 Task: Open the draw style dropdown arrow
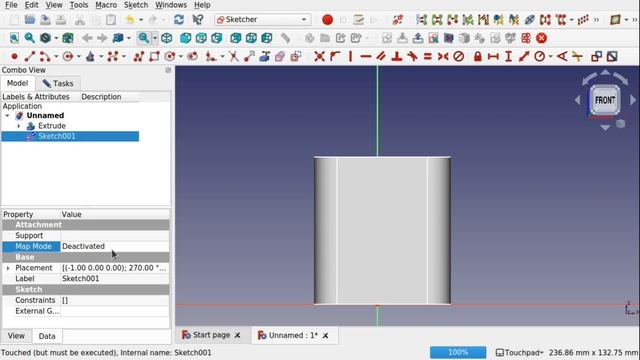pos(56,38)
